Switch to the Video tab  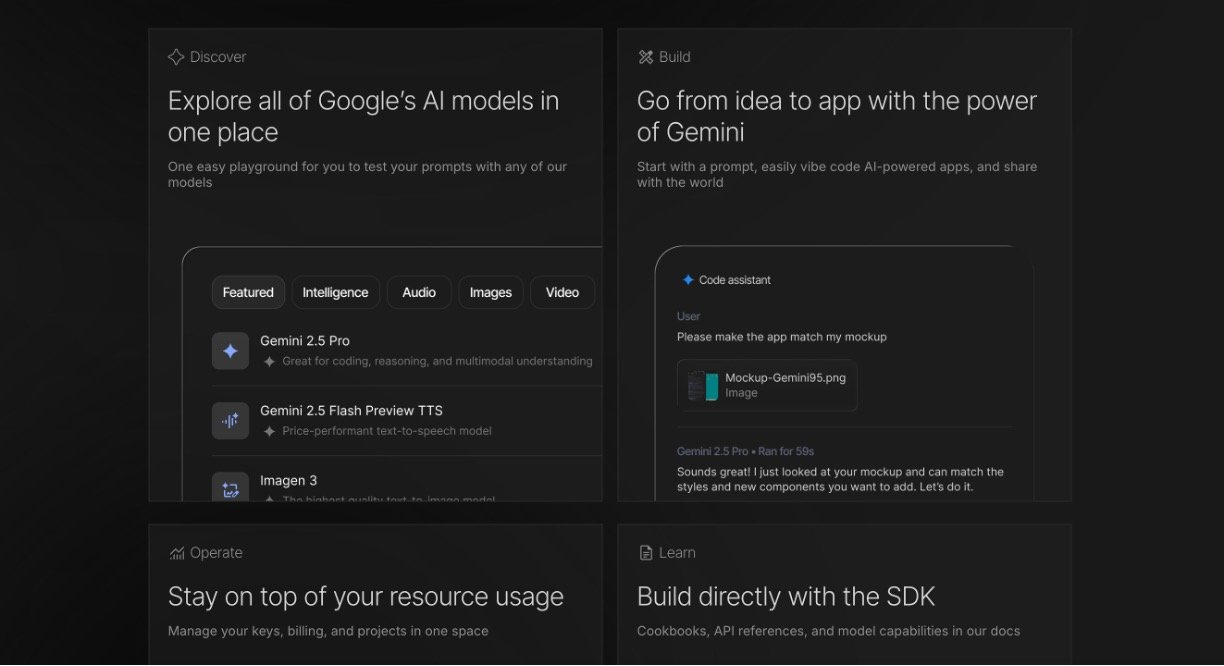pyautogui.click(x=562, y=293)
